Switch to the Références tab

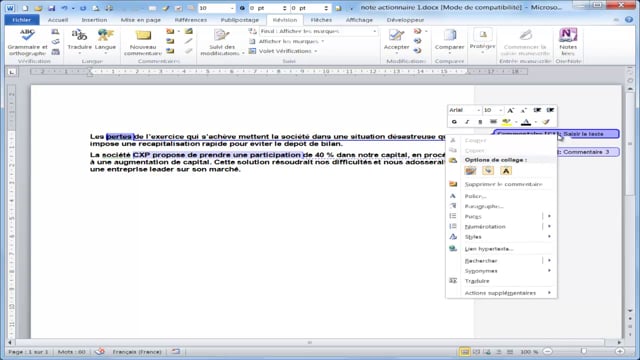(x=191, y=20)
